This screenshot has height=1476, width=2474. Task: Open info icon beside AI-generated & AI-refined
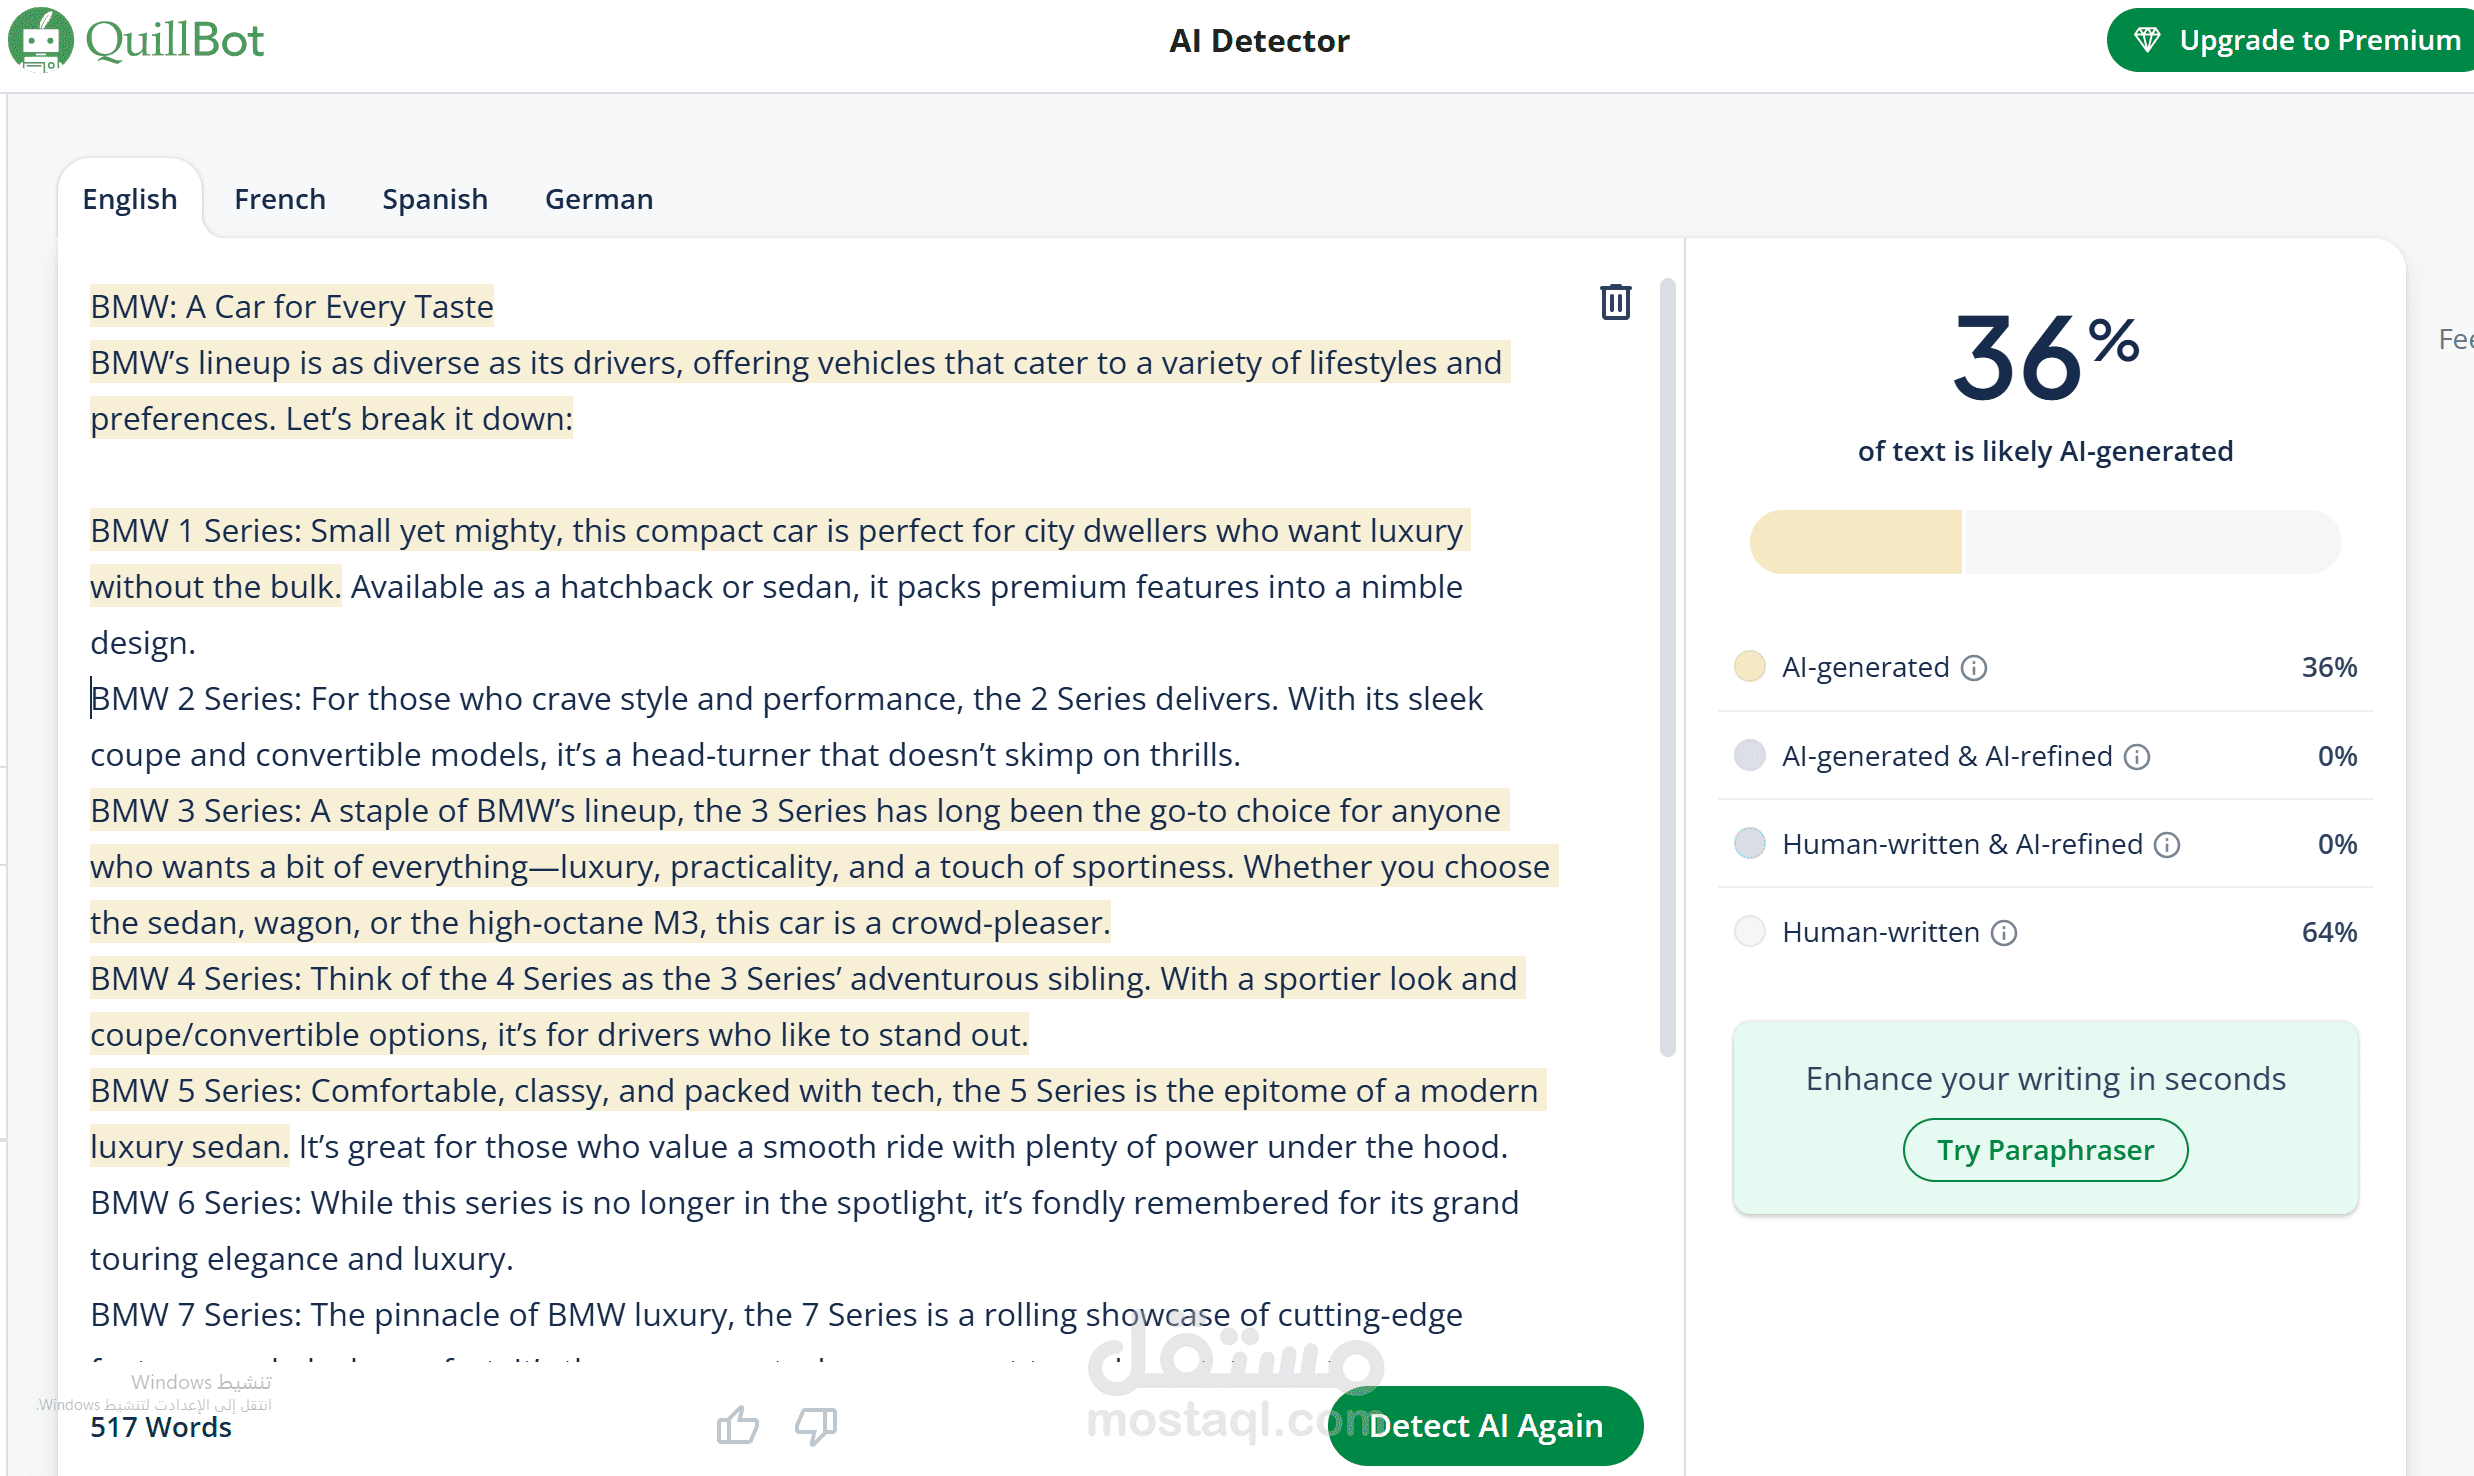(2137, 757)
